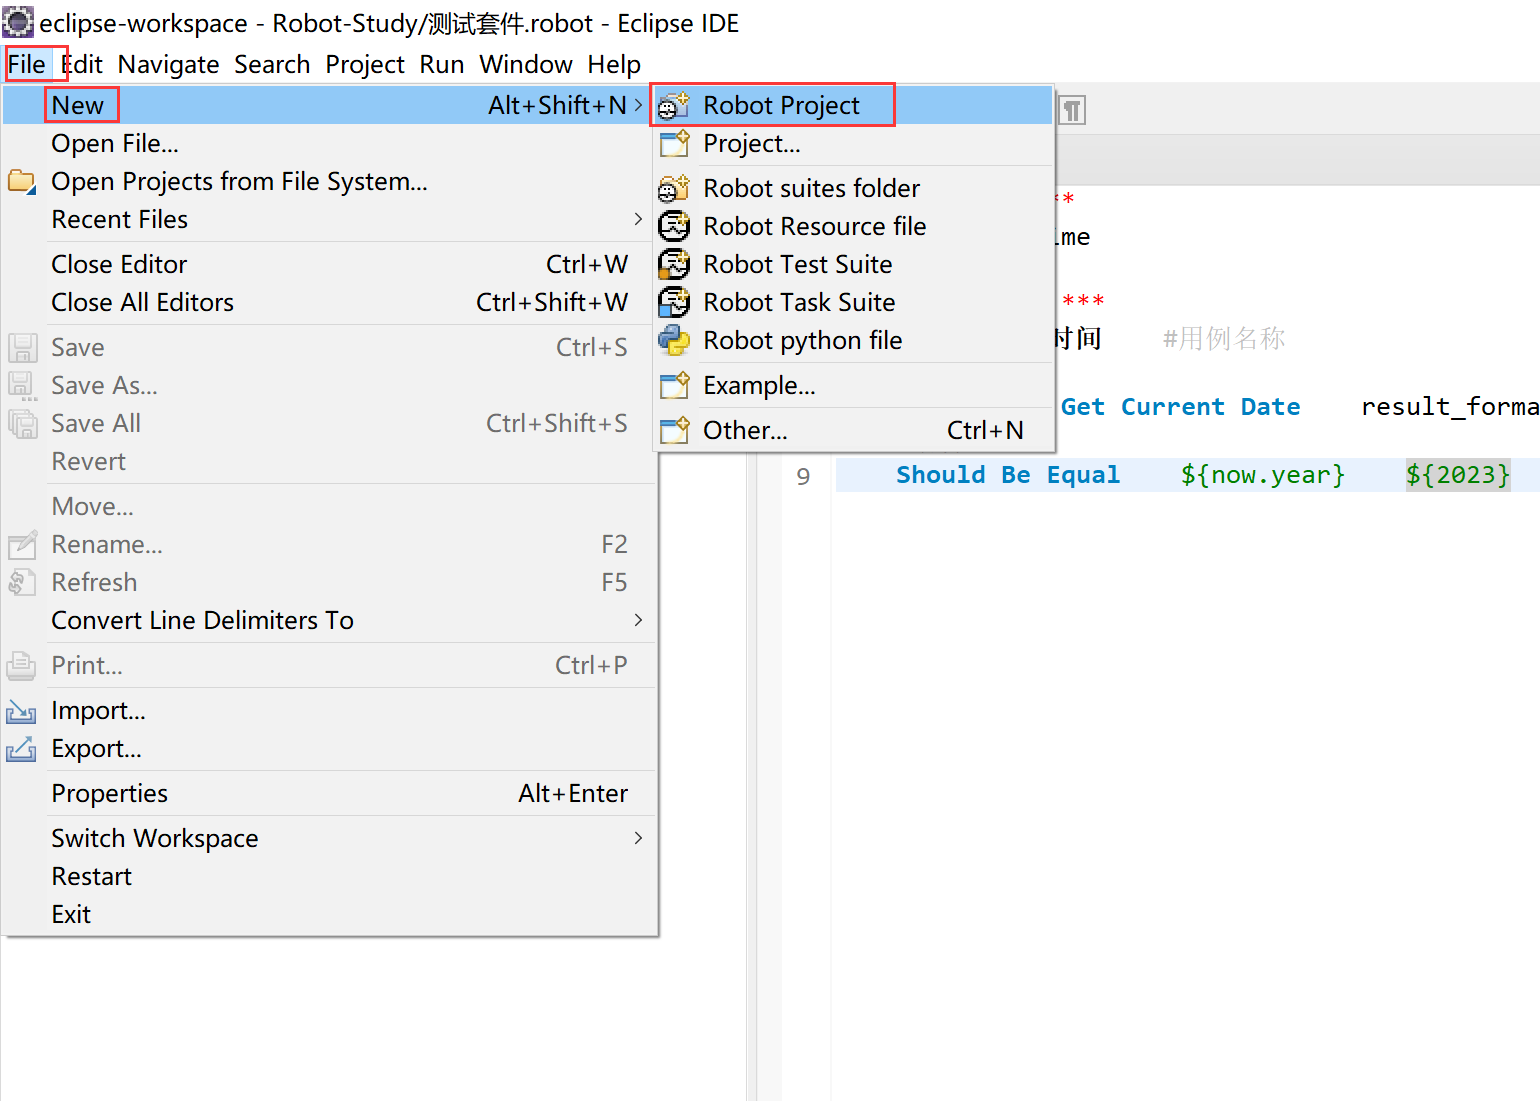Viewport: 1540px width, 1101px height.
Task: Click the Save All icon
Action: coord(22,424)
